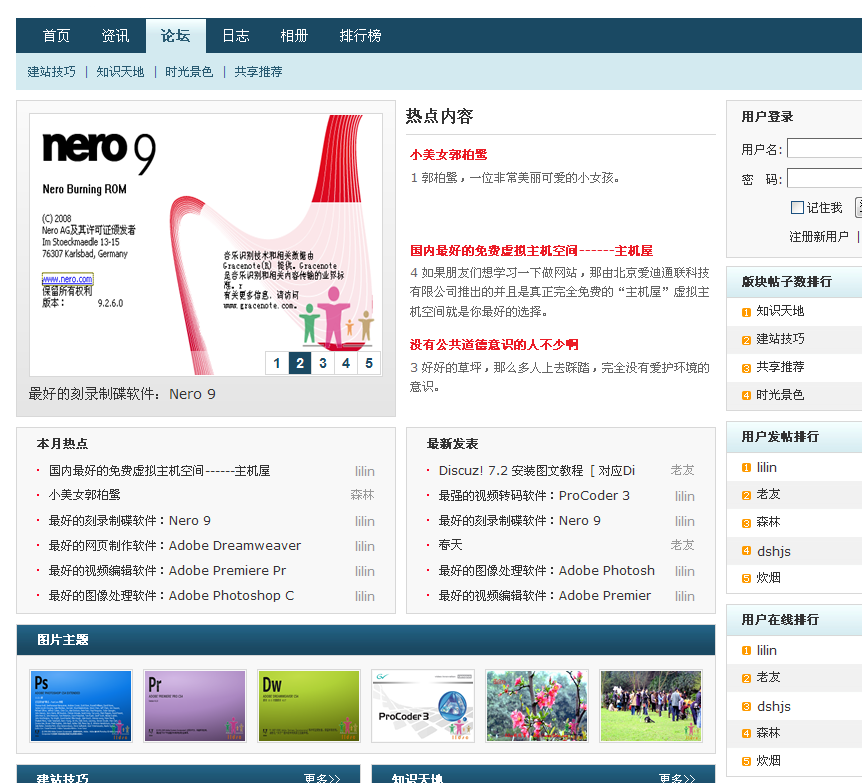This screenshot has width=862, height=783.
Task: Jump to slideshow page 4
Action: coord(346,363)
